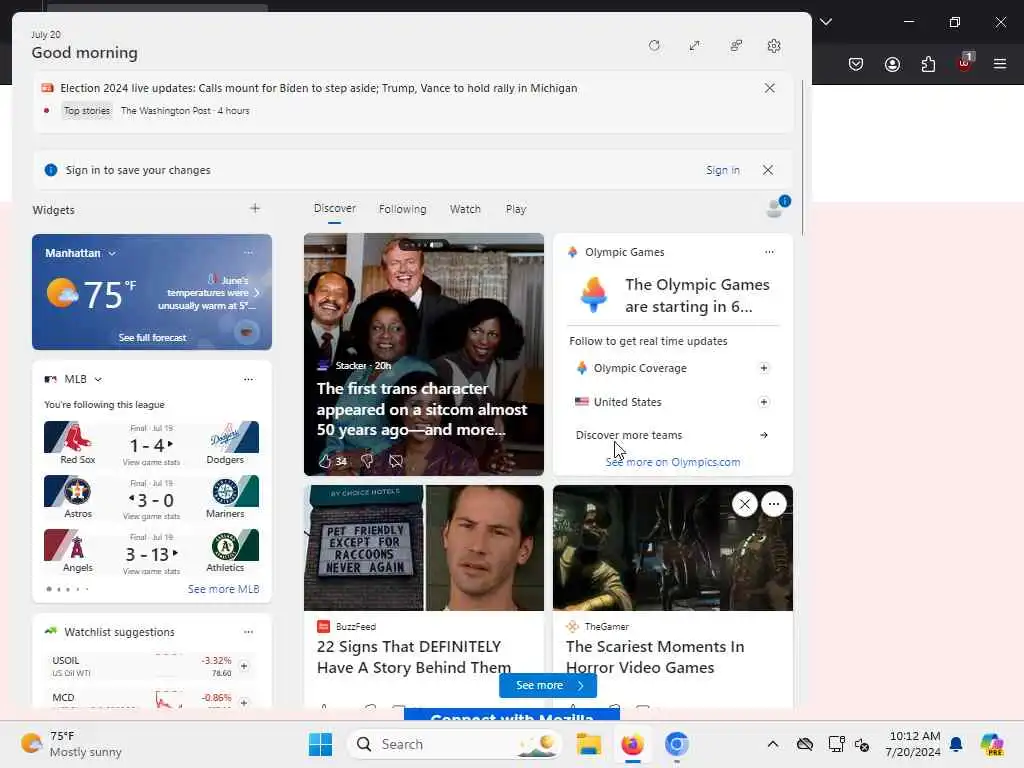1024x768 pixels.
Task: Open MLB widget more options
Action: (248, 379)
